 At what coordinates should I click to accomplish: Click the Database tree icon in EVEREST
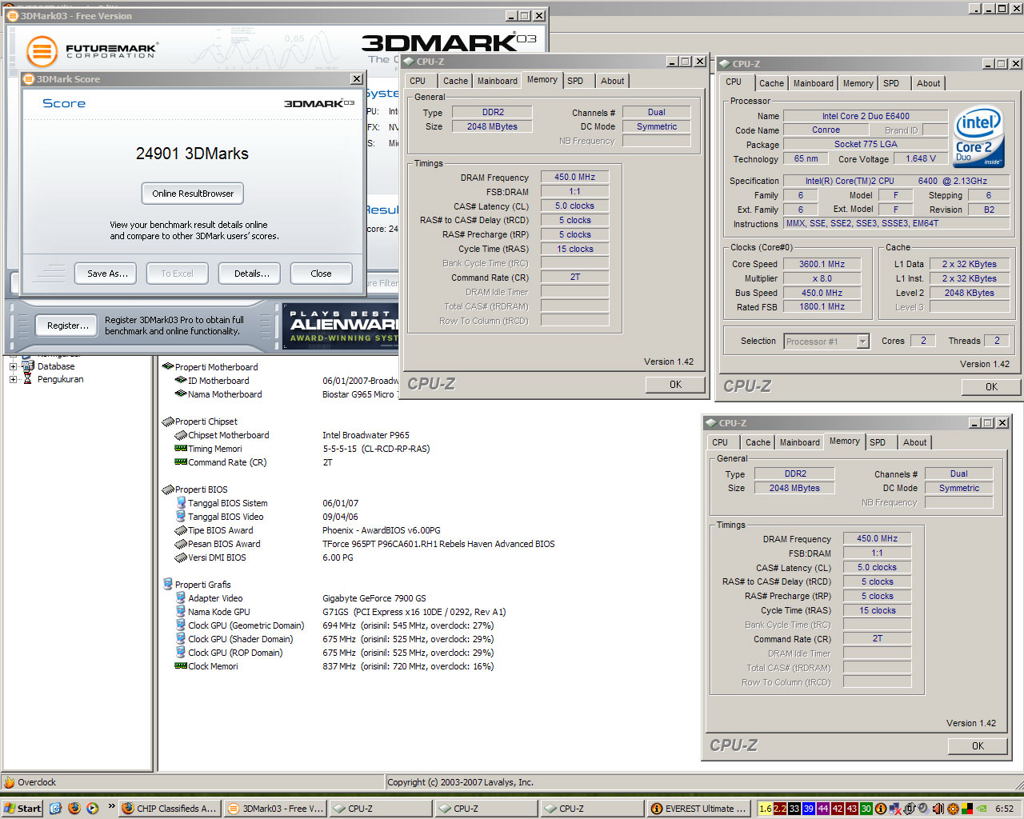[x=28, y=366]
